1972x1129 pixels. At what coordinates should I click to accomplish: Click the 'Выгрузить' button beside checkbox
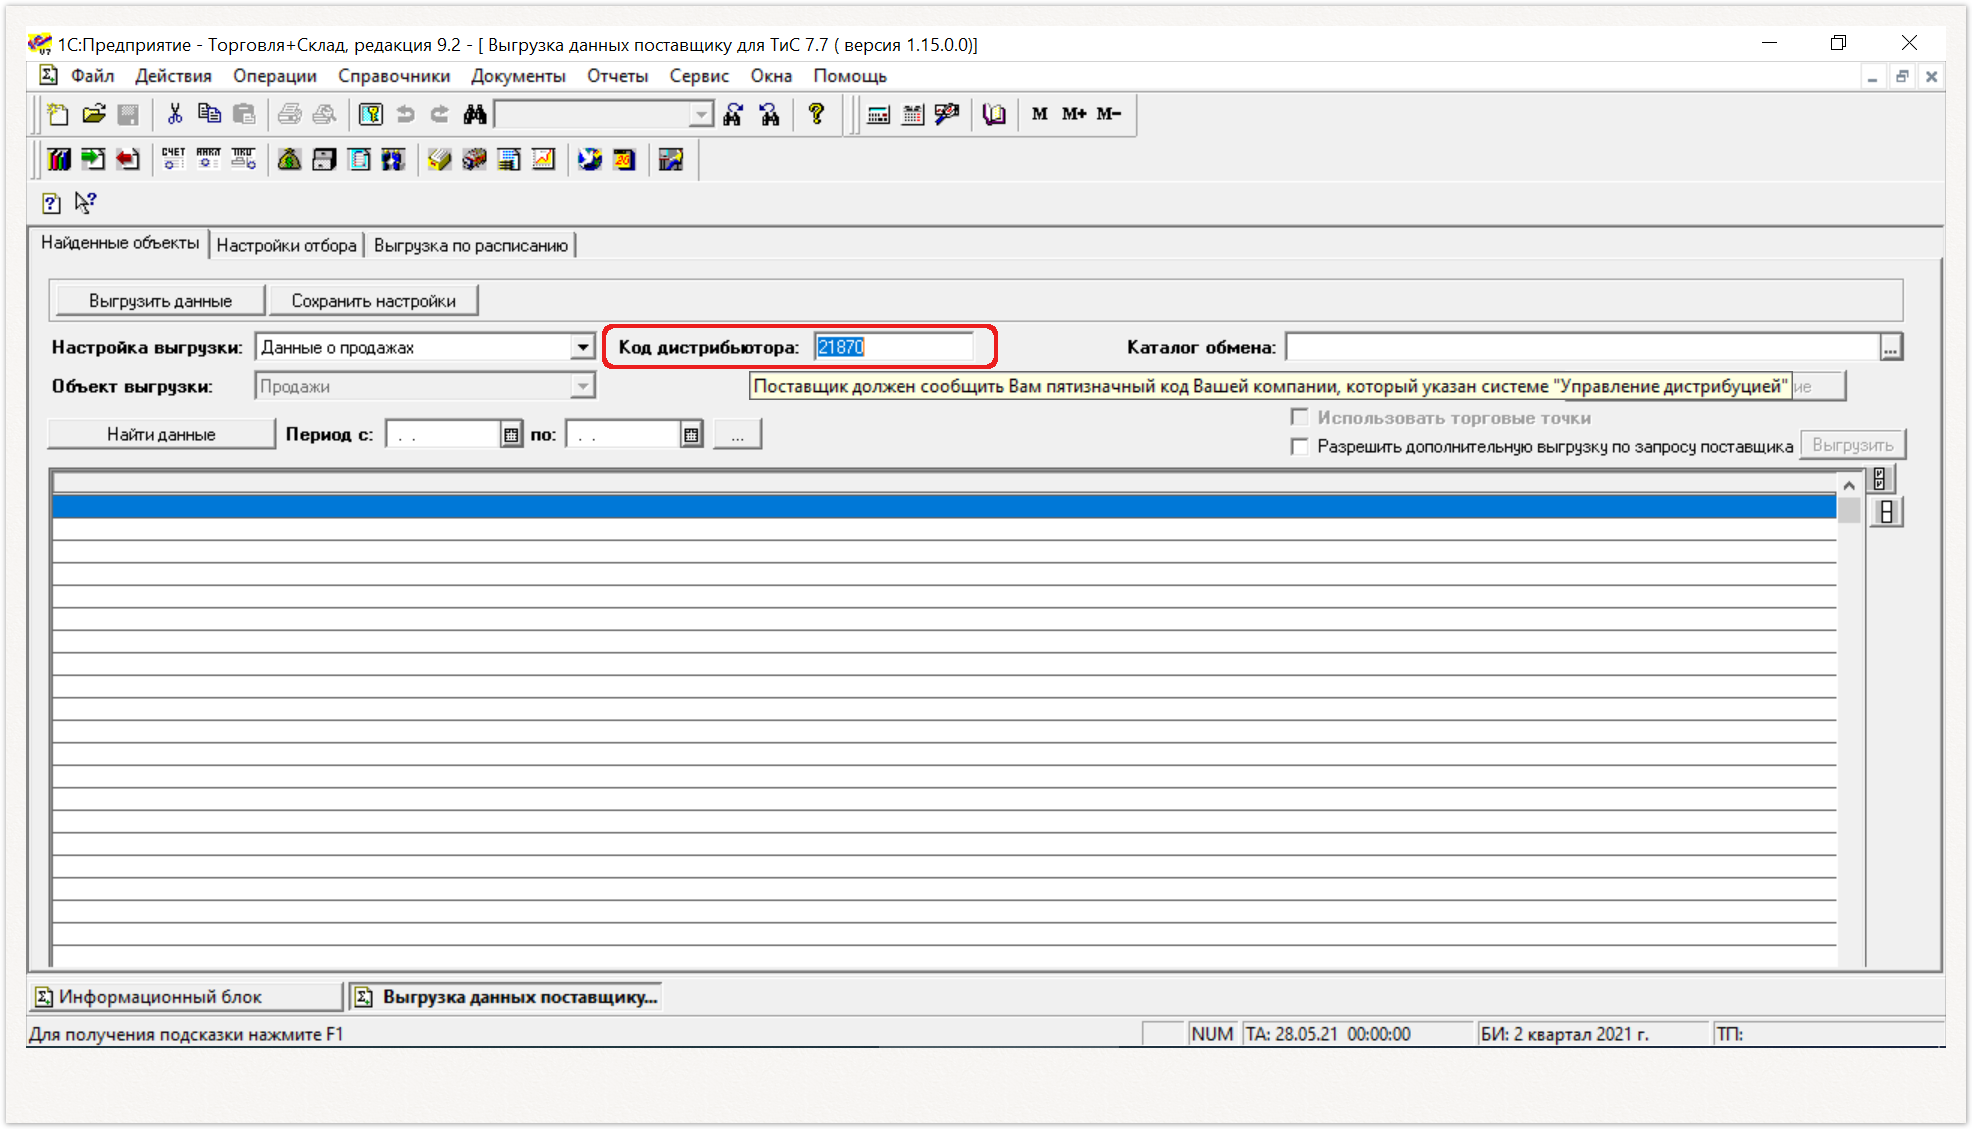pos(1852,445)
